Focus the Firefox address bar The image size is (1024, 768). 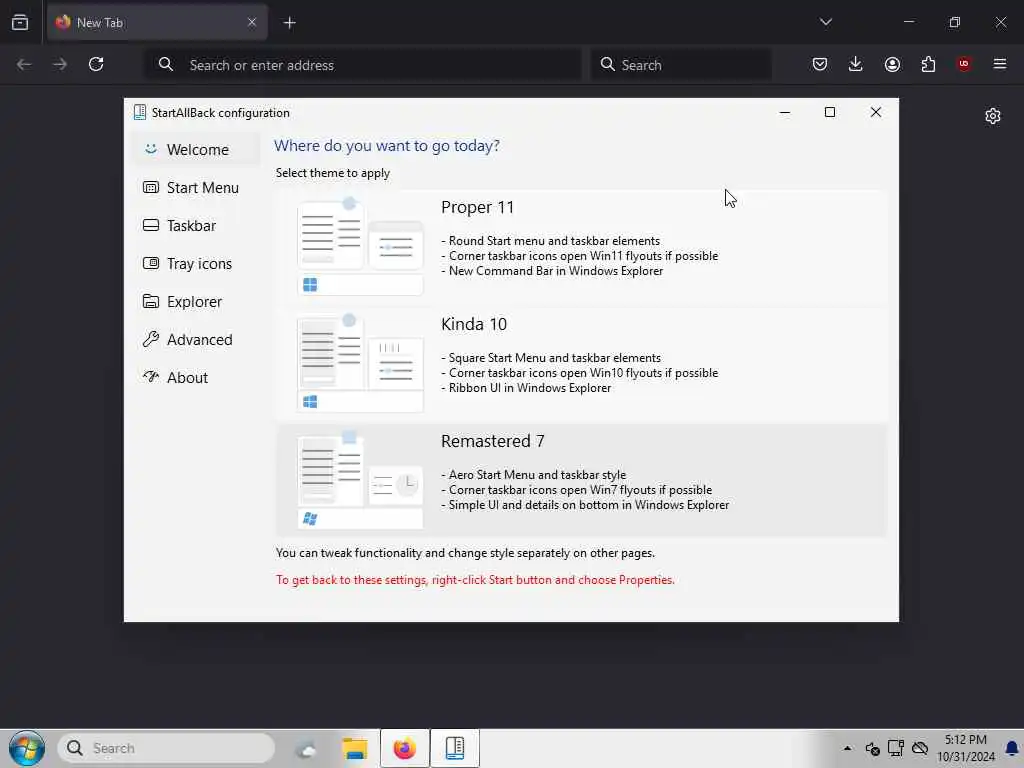pos(362,65)
